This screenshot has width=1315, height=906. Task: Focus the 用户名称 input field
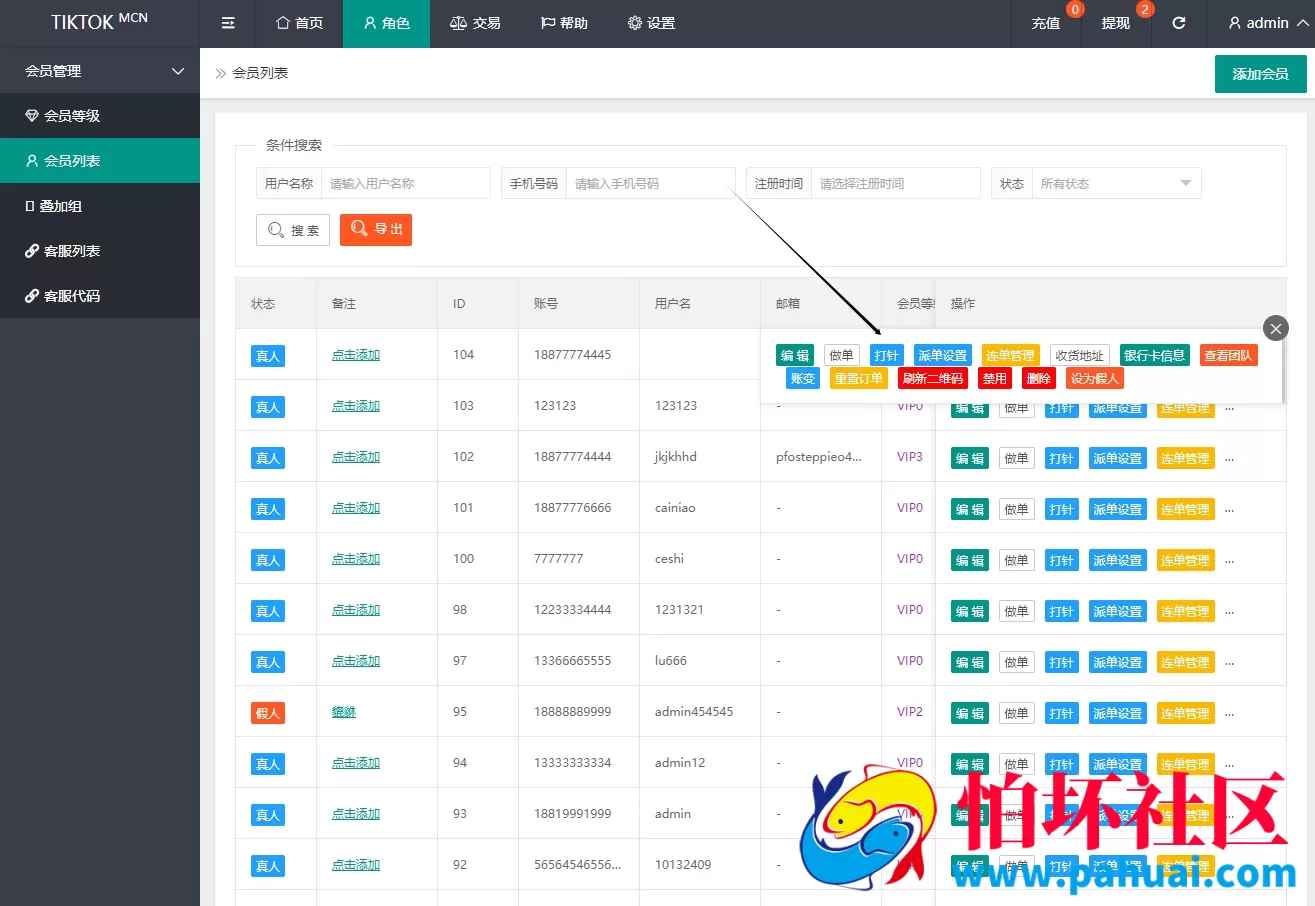(x=405, y=184)
